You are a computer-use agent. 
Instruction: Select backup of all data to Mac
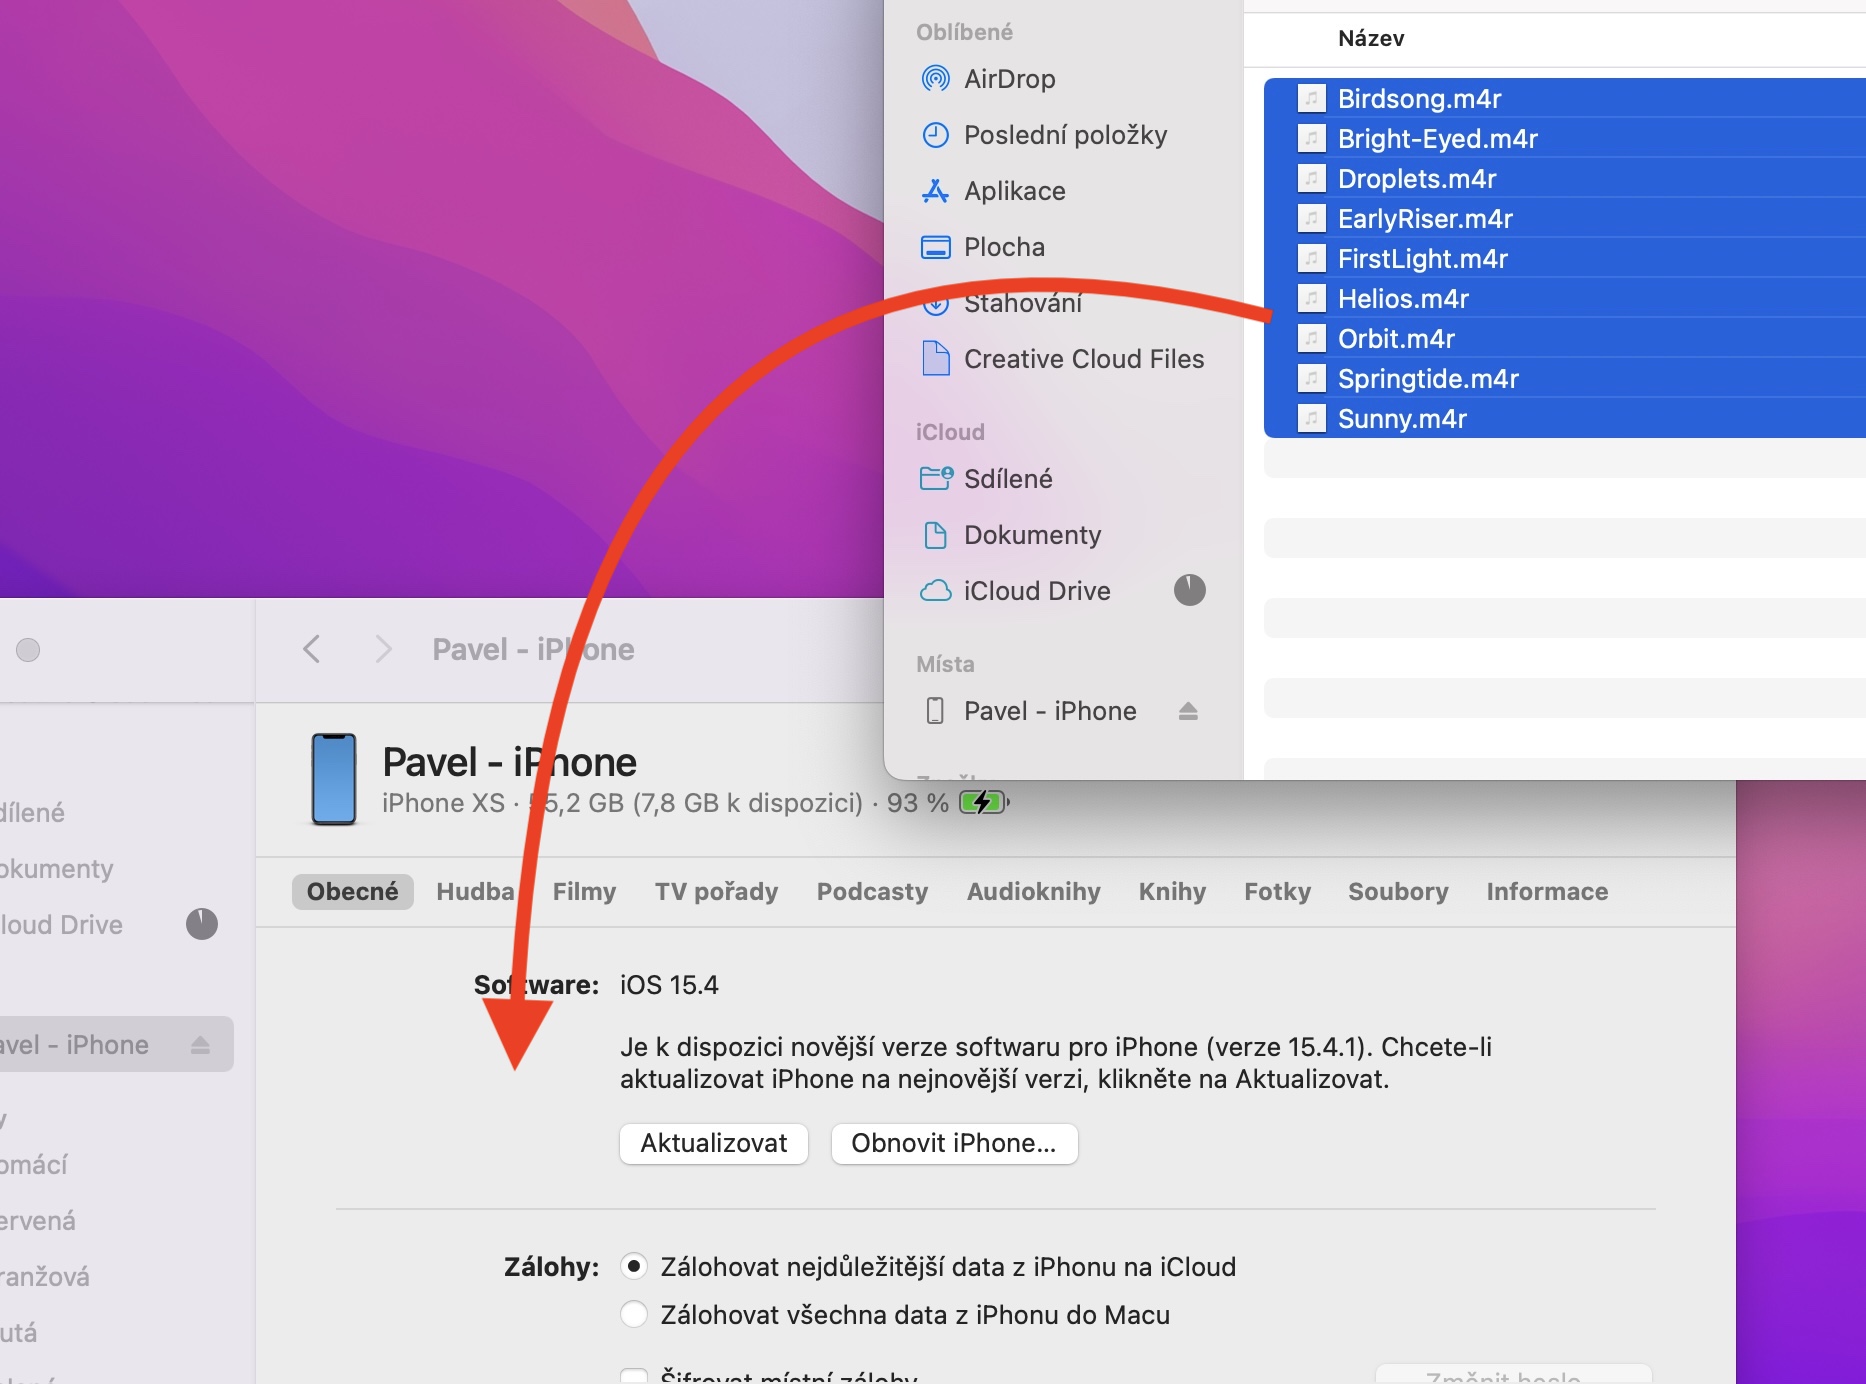click(634, 1314)
